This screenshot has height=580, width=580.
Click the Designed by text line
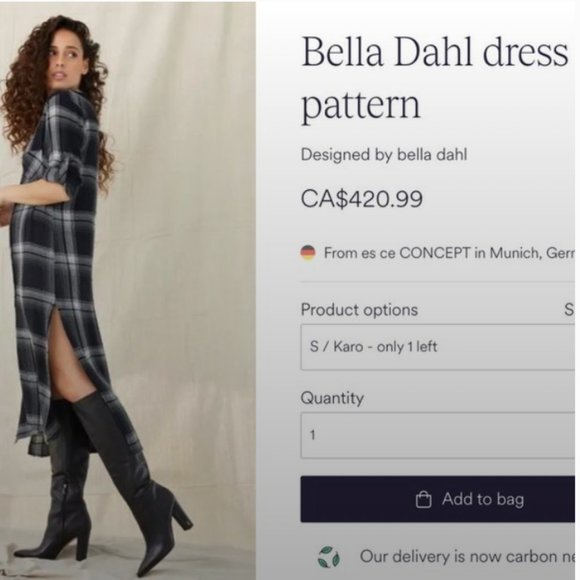pyautogui.click(x=384, y=155)
